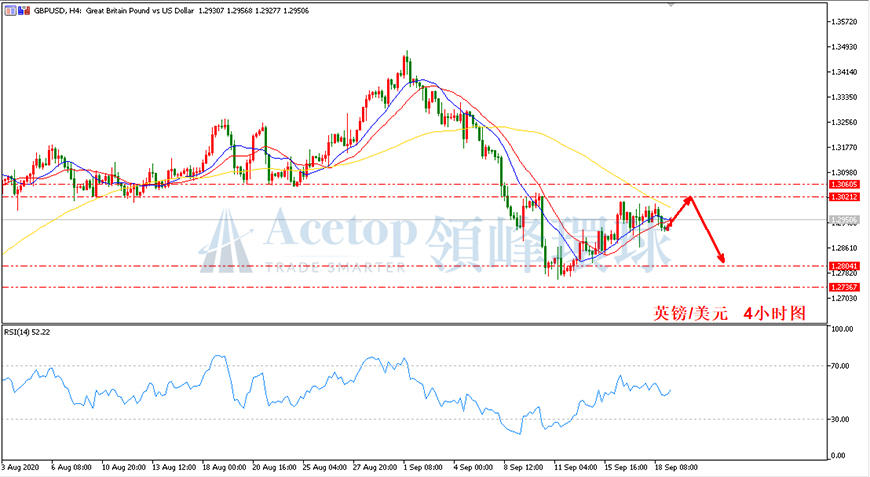Viewport: 870px width, 477px height.
Task: Click the RSI 30.00 scale label
Action: [841, 419]
